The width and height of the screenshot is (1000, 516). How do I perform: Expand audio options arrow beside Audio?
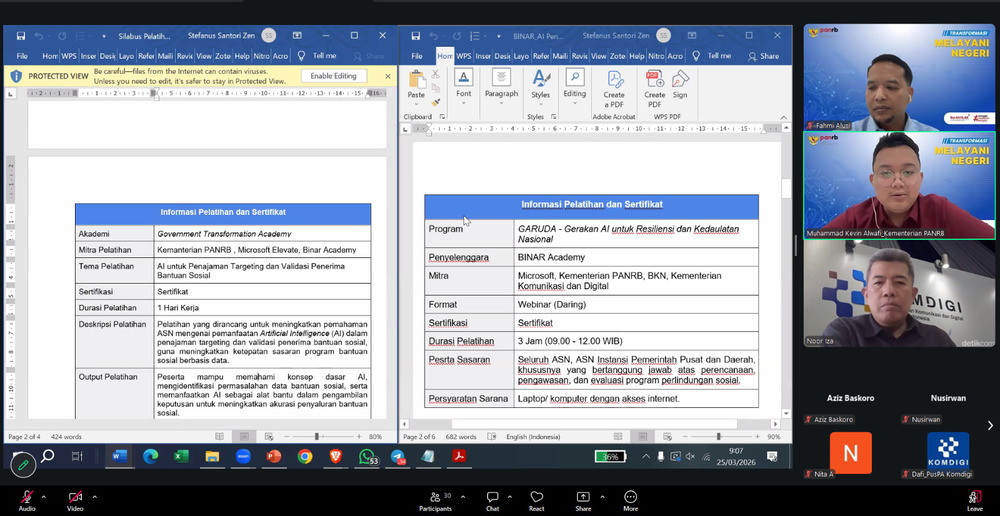pyautogui.click(x=46, y=496)
